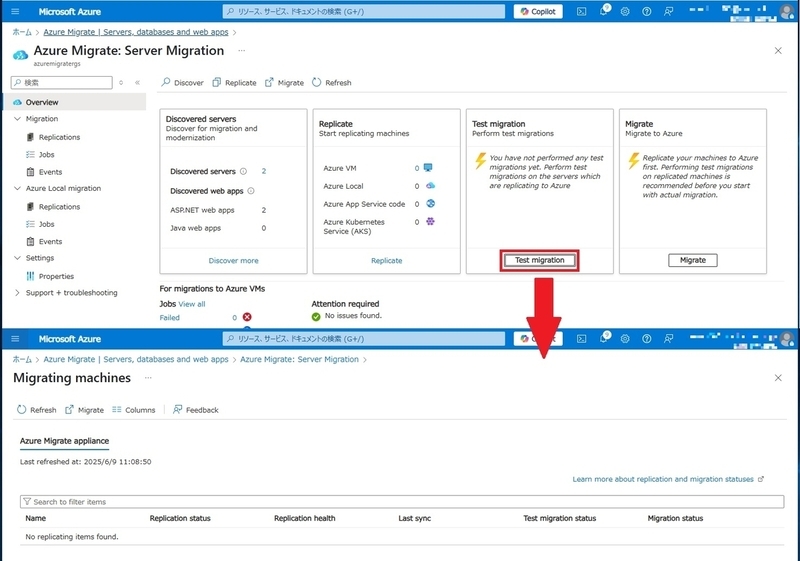Viewport: 800px width, 561px height.
Task: Open ellipsis beside Migrating machines title
Action: tap(148, 378)
